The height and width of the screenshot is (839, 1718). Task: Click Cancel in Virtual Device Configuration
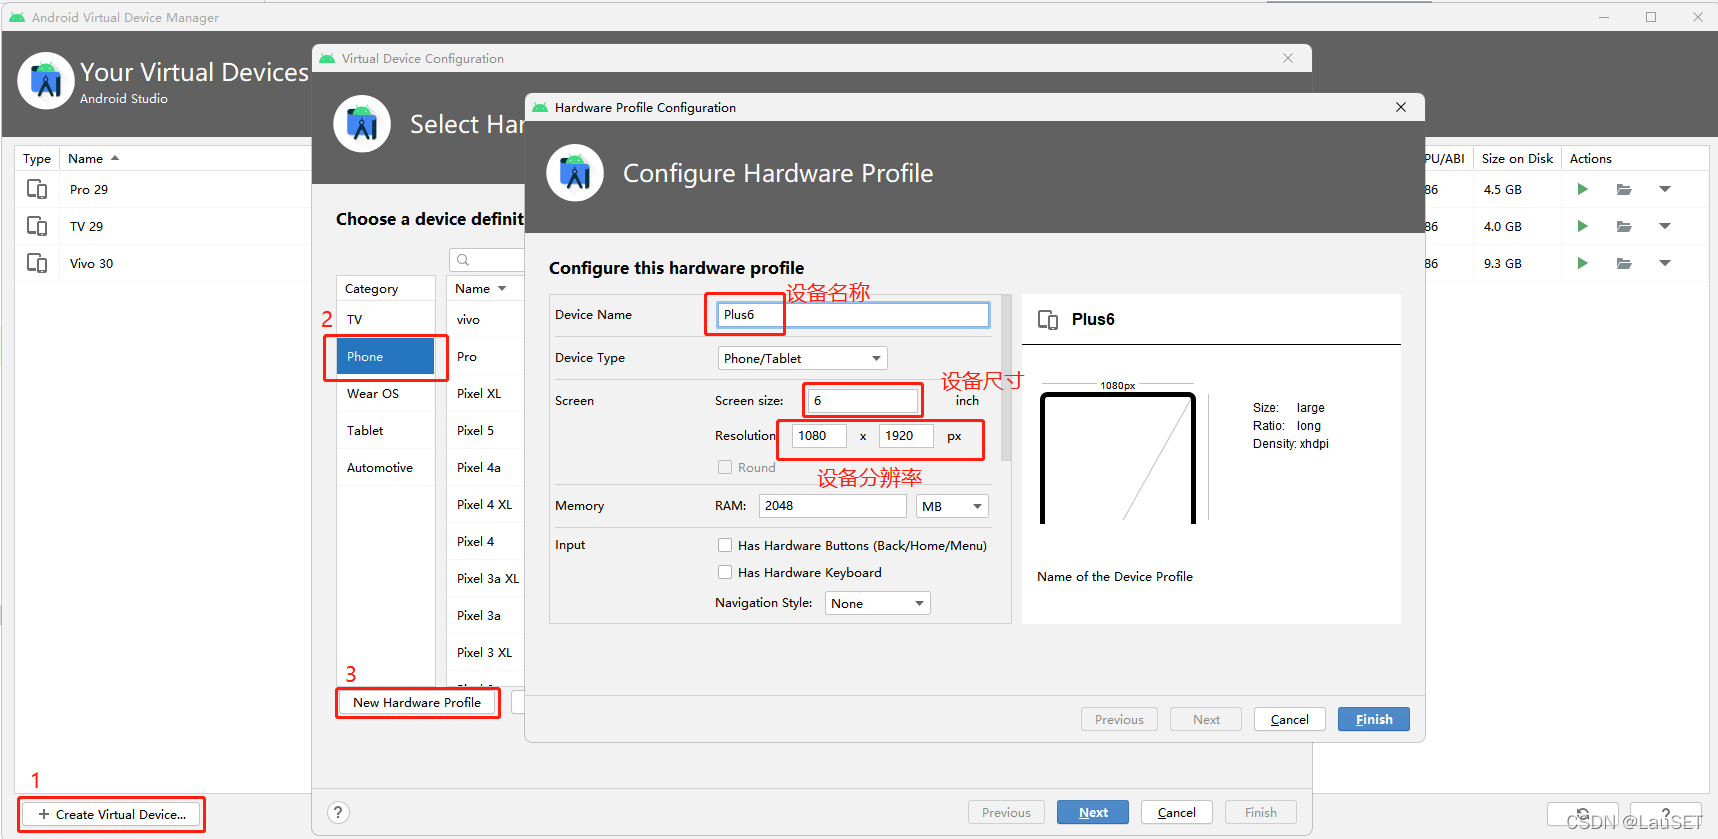tap(1177, 812)
